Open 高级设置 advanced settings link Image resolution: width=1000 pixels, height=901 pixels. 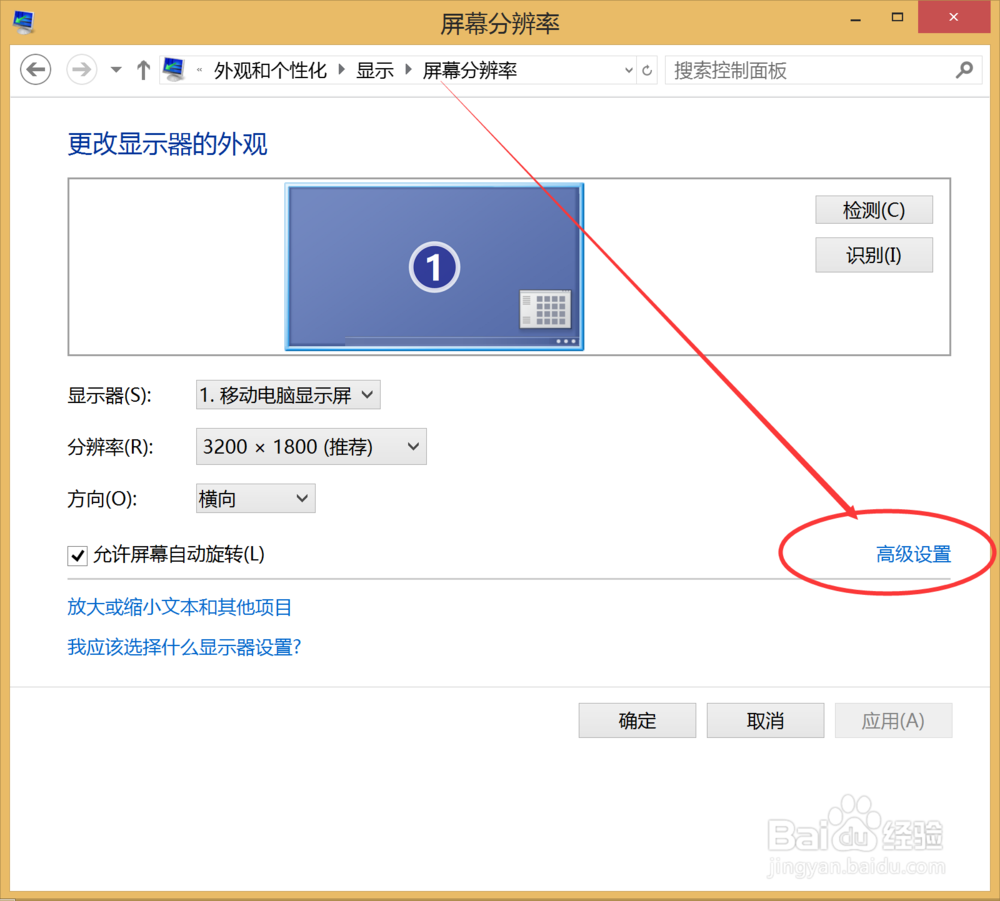coord(913,554)
